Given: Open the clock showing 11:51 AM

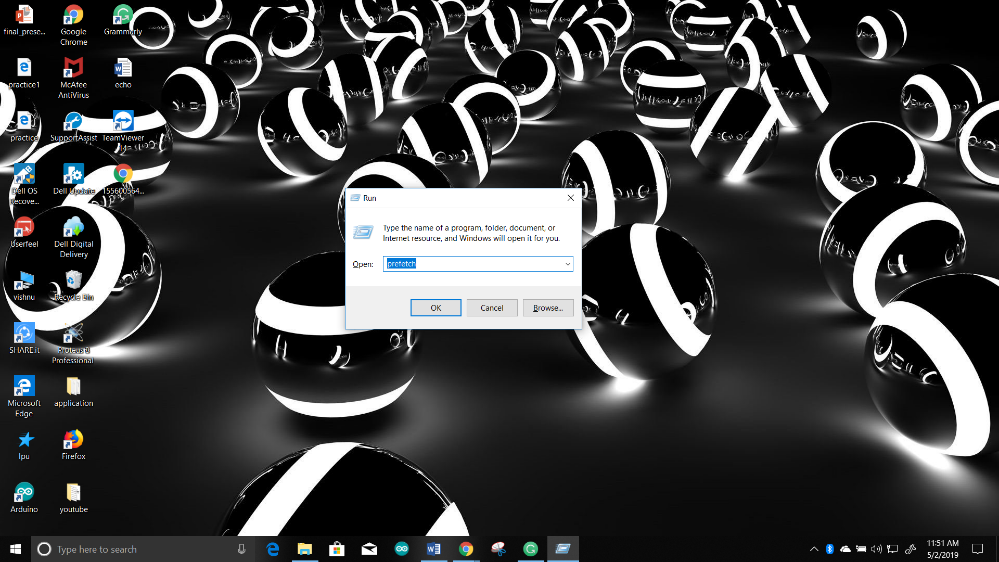Looking at the screenshot, I should pyautogui.click(x=942, y=549).
